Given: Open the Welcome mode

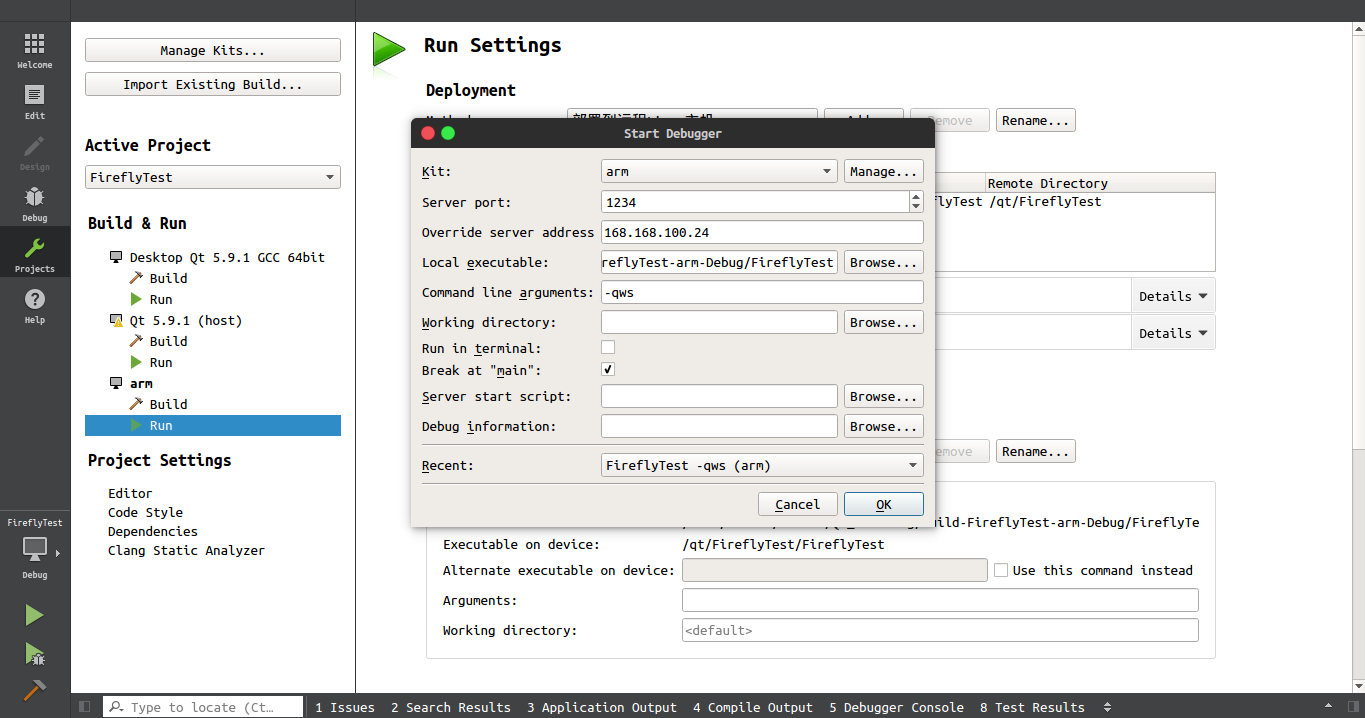Looking at the screenshot, I should [35, 50].
